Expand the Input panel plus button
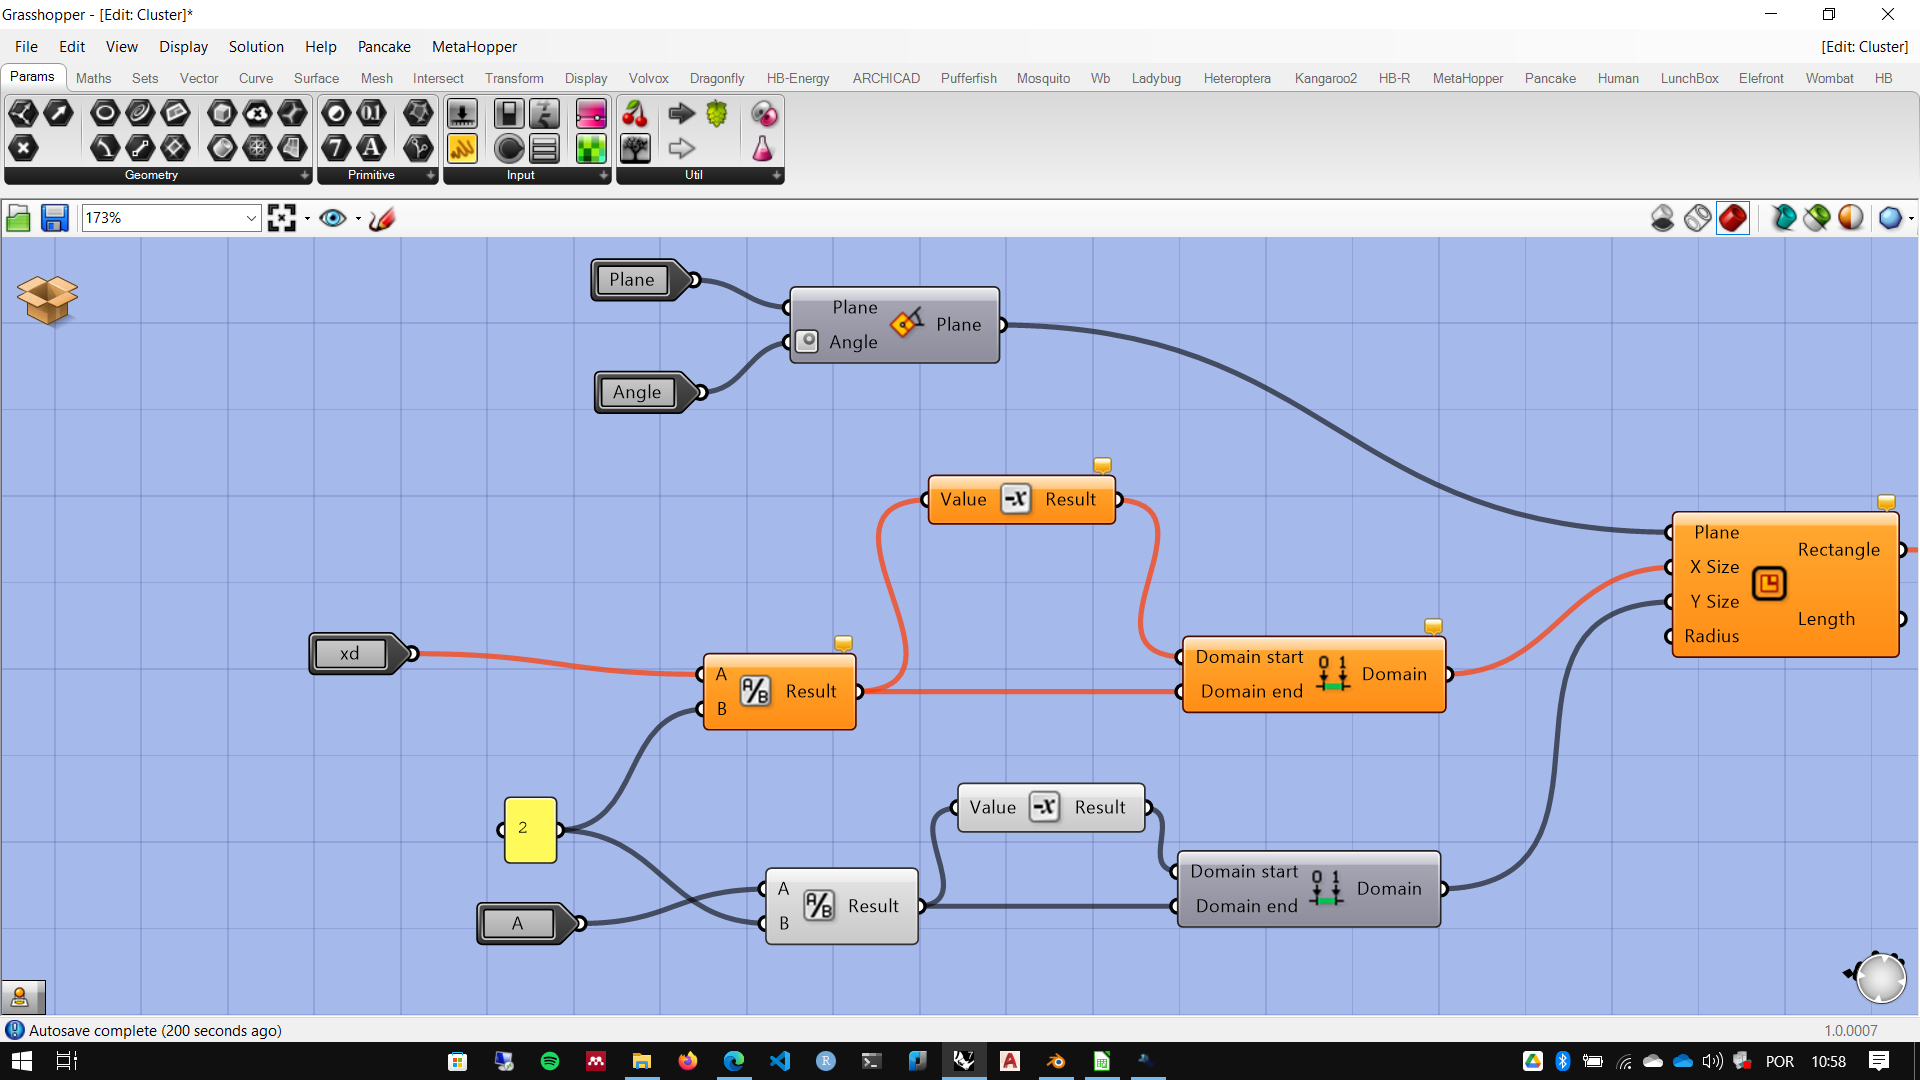1920x1080 pixels. (x=603, y=175)
